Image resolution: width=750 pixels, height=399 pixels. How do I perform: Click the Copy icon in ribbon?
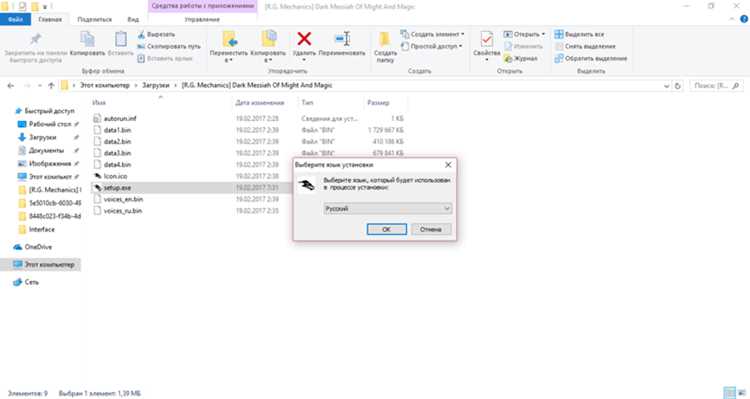87,39
